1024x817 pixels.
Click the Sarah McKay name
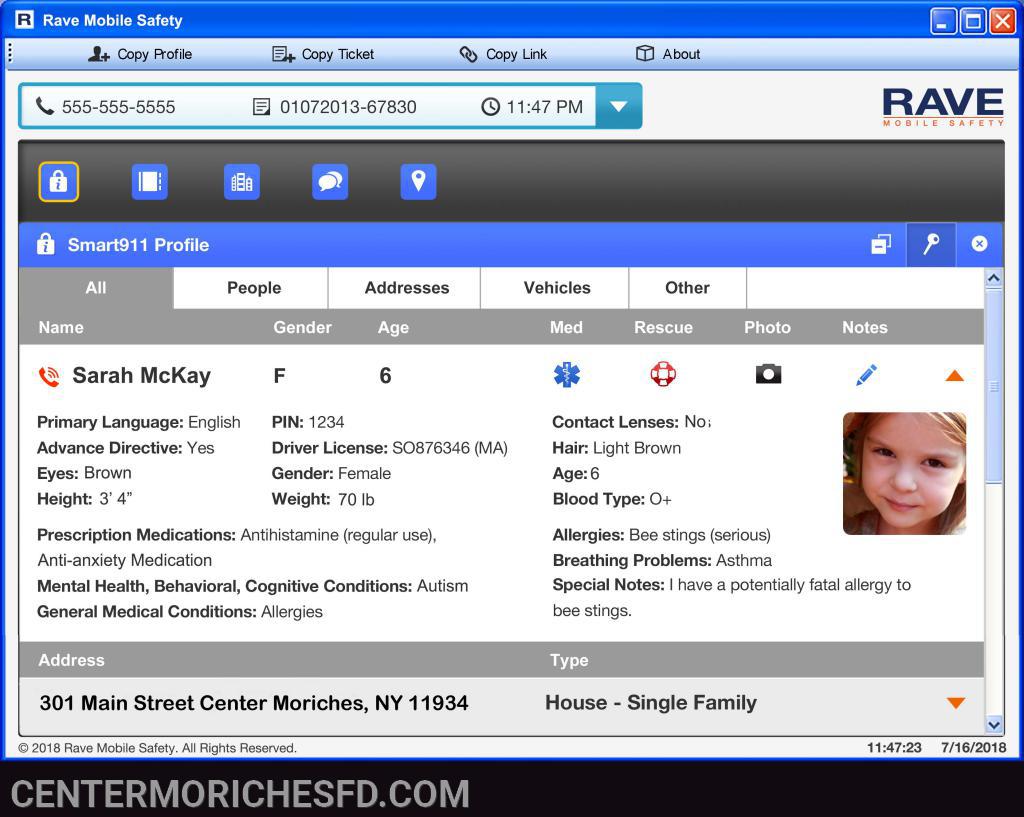tap(142, 376)
